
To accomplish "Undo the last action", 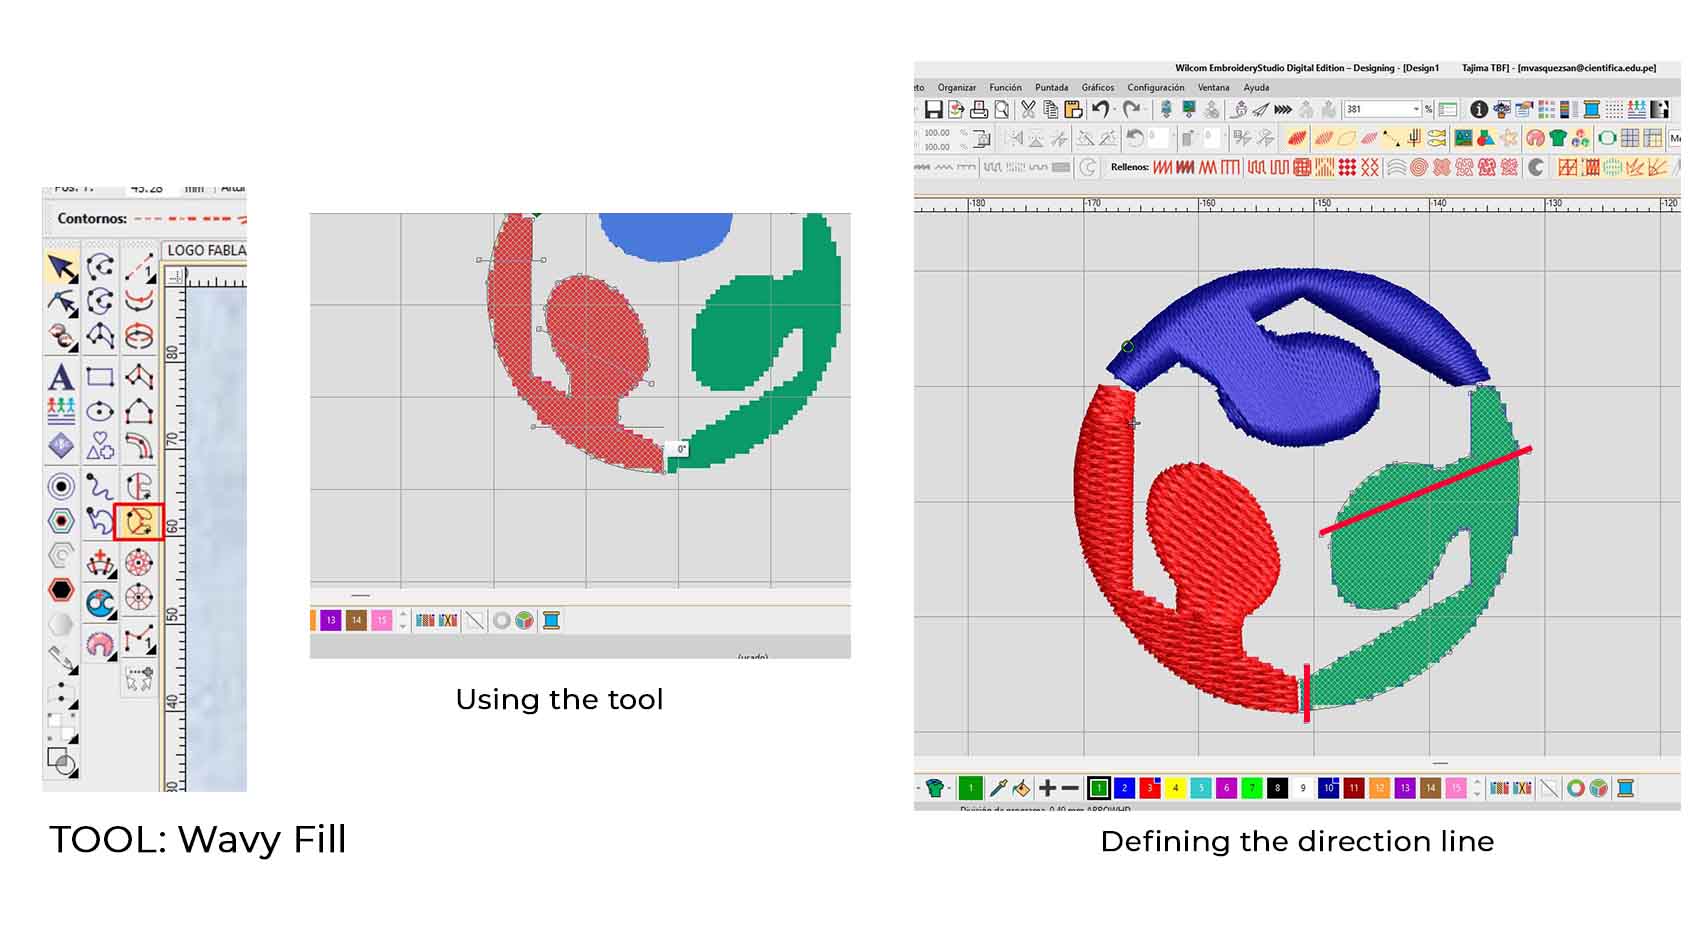I will tap(1100, 110).
